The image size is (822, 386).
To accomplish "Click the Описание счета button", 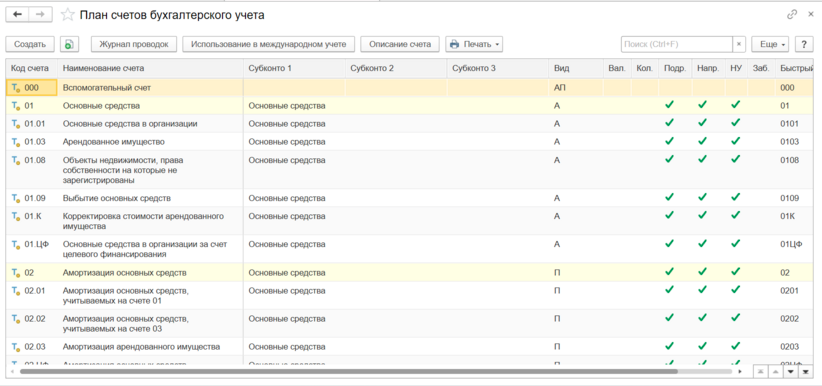I will click(400, 45).
